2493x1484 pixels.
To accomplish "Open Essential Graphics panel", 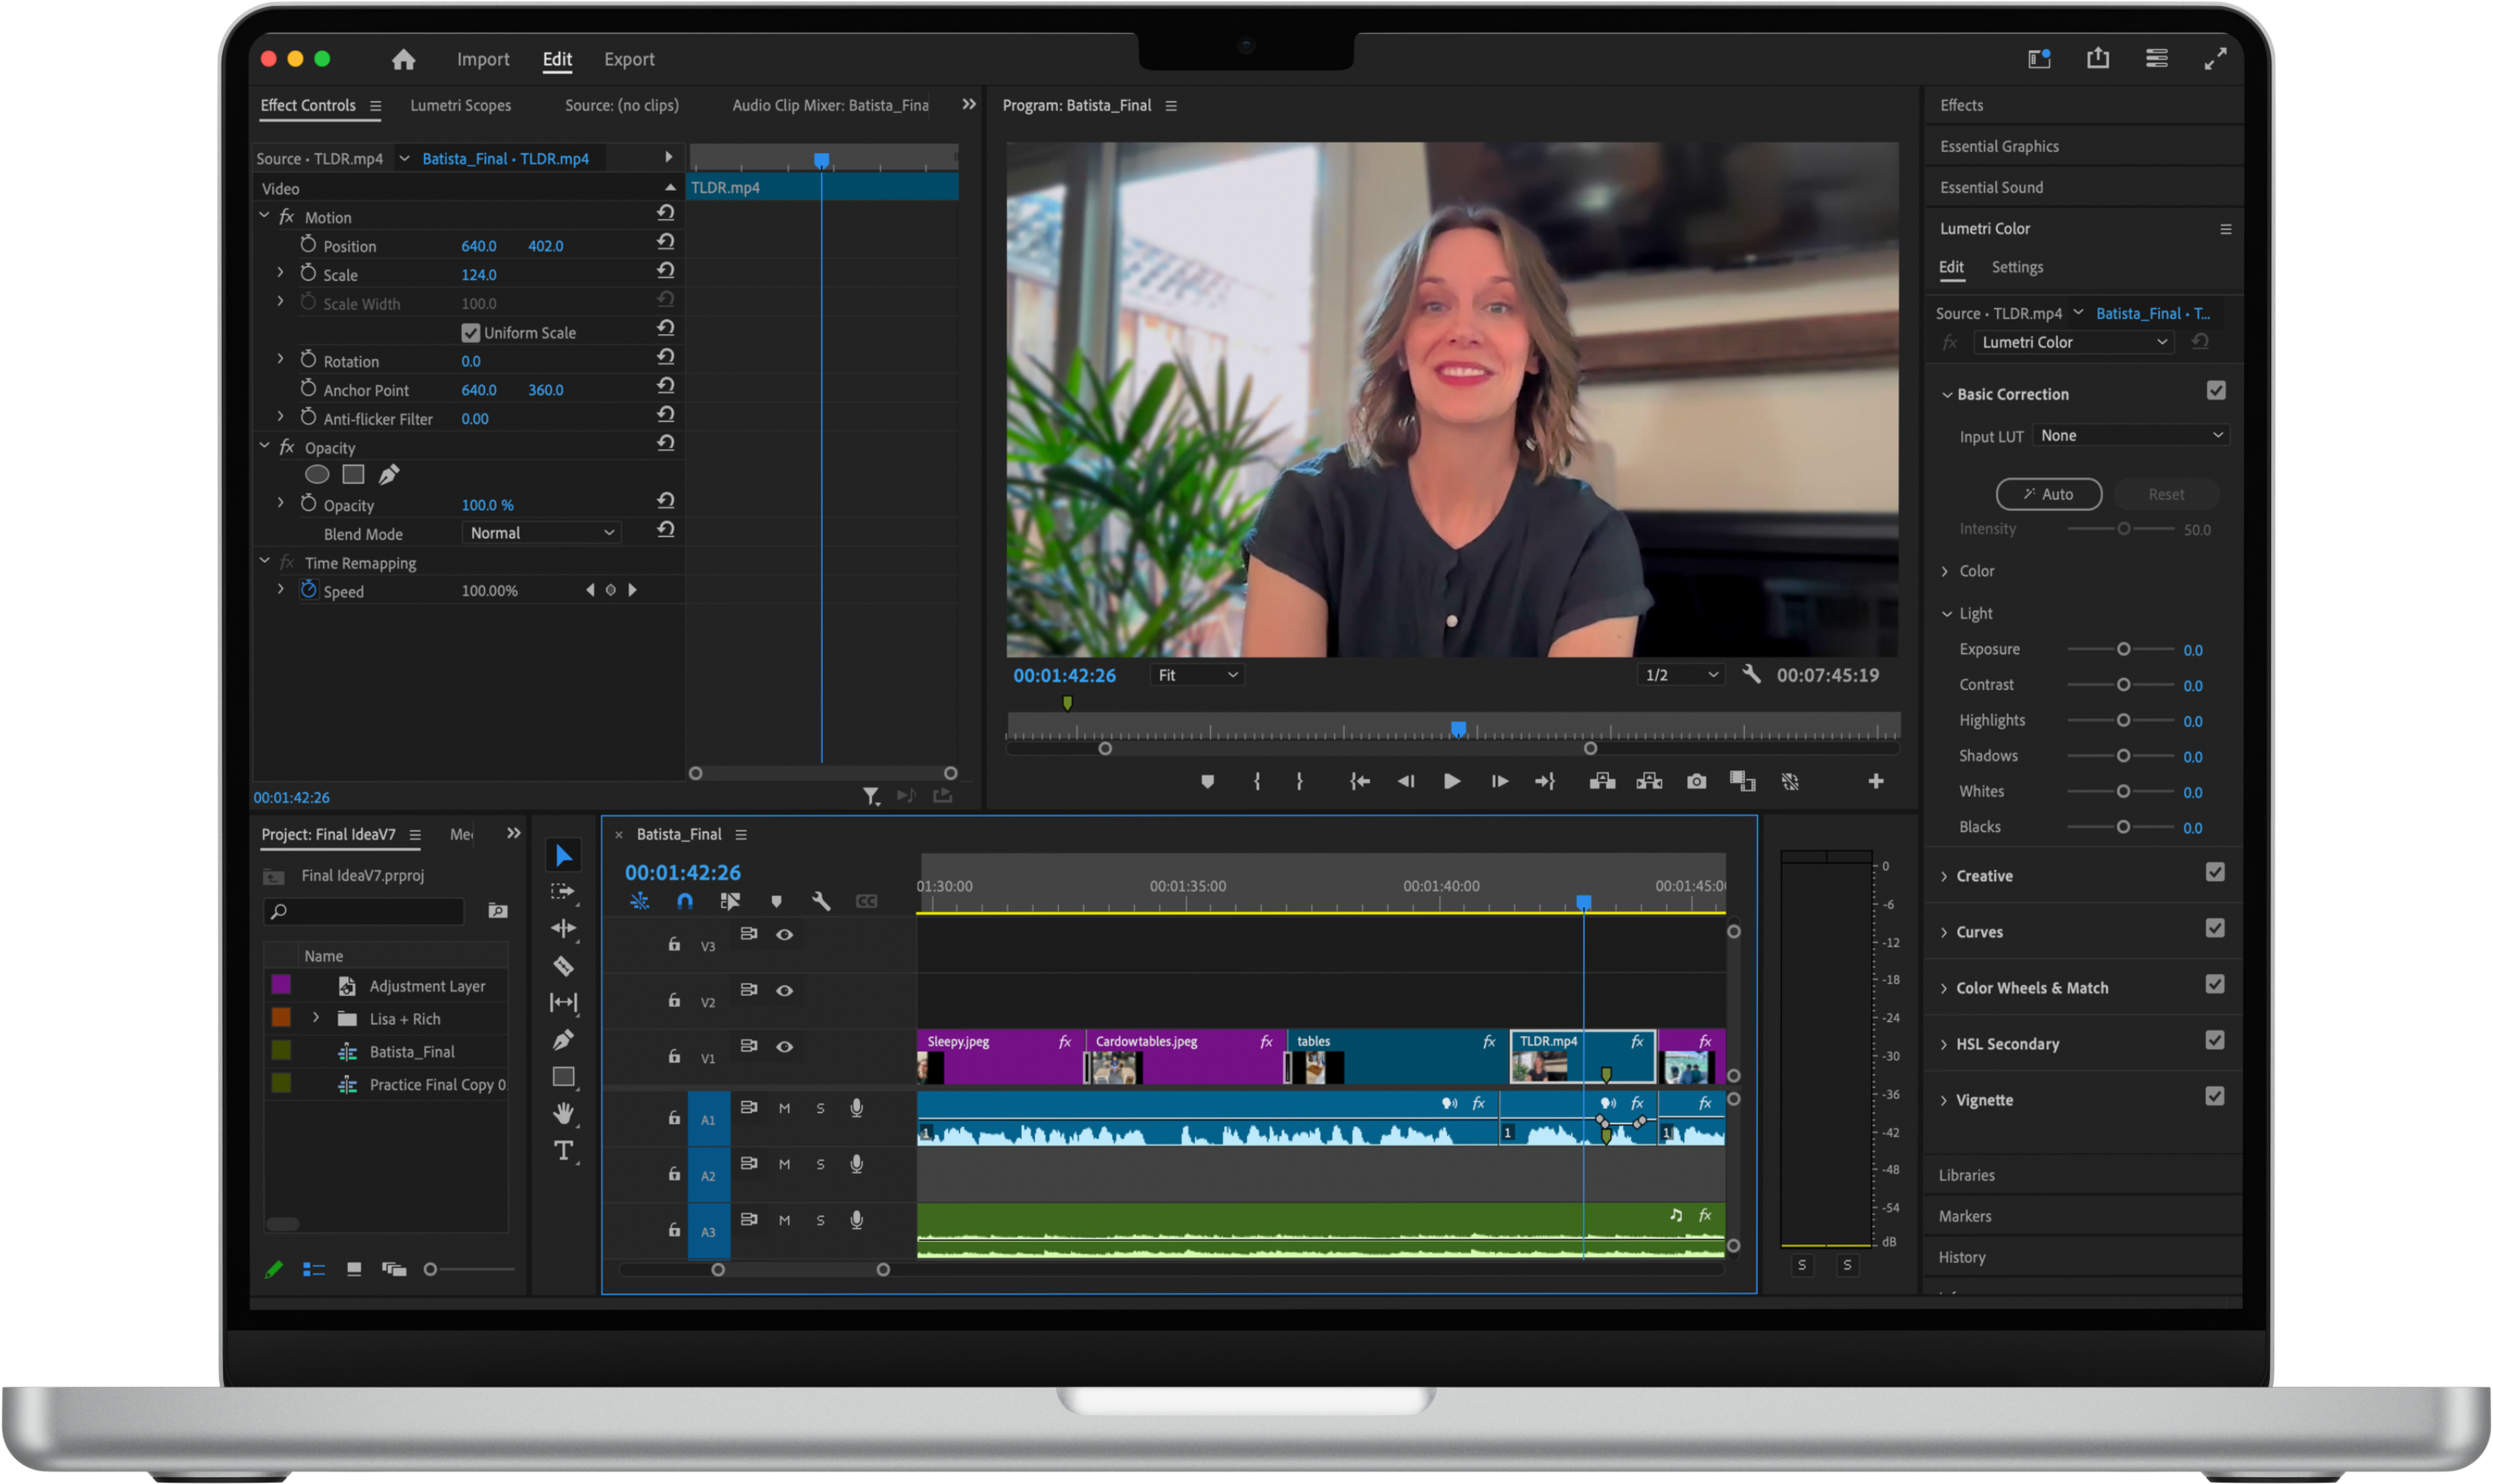I will (x=1999, y=146).
